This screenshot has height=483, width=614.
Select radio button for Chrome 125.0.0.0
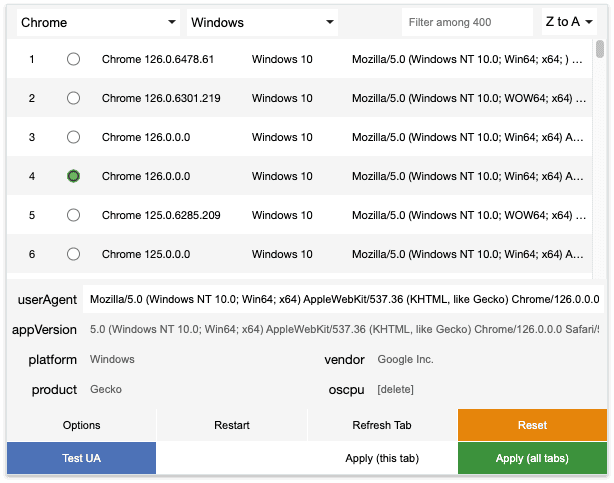73,254
